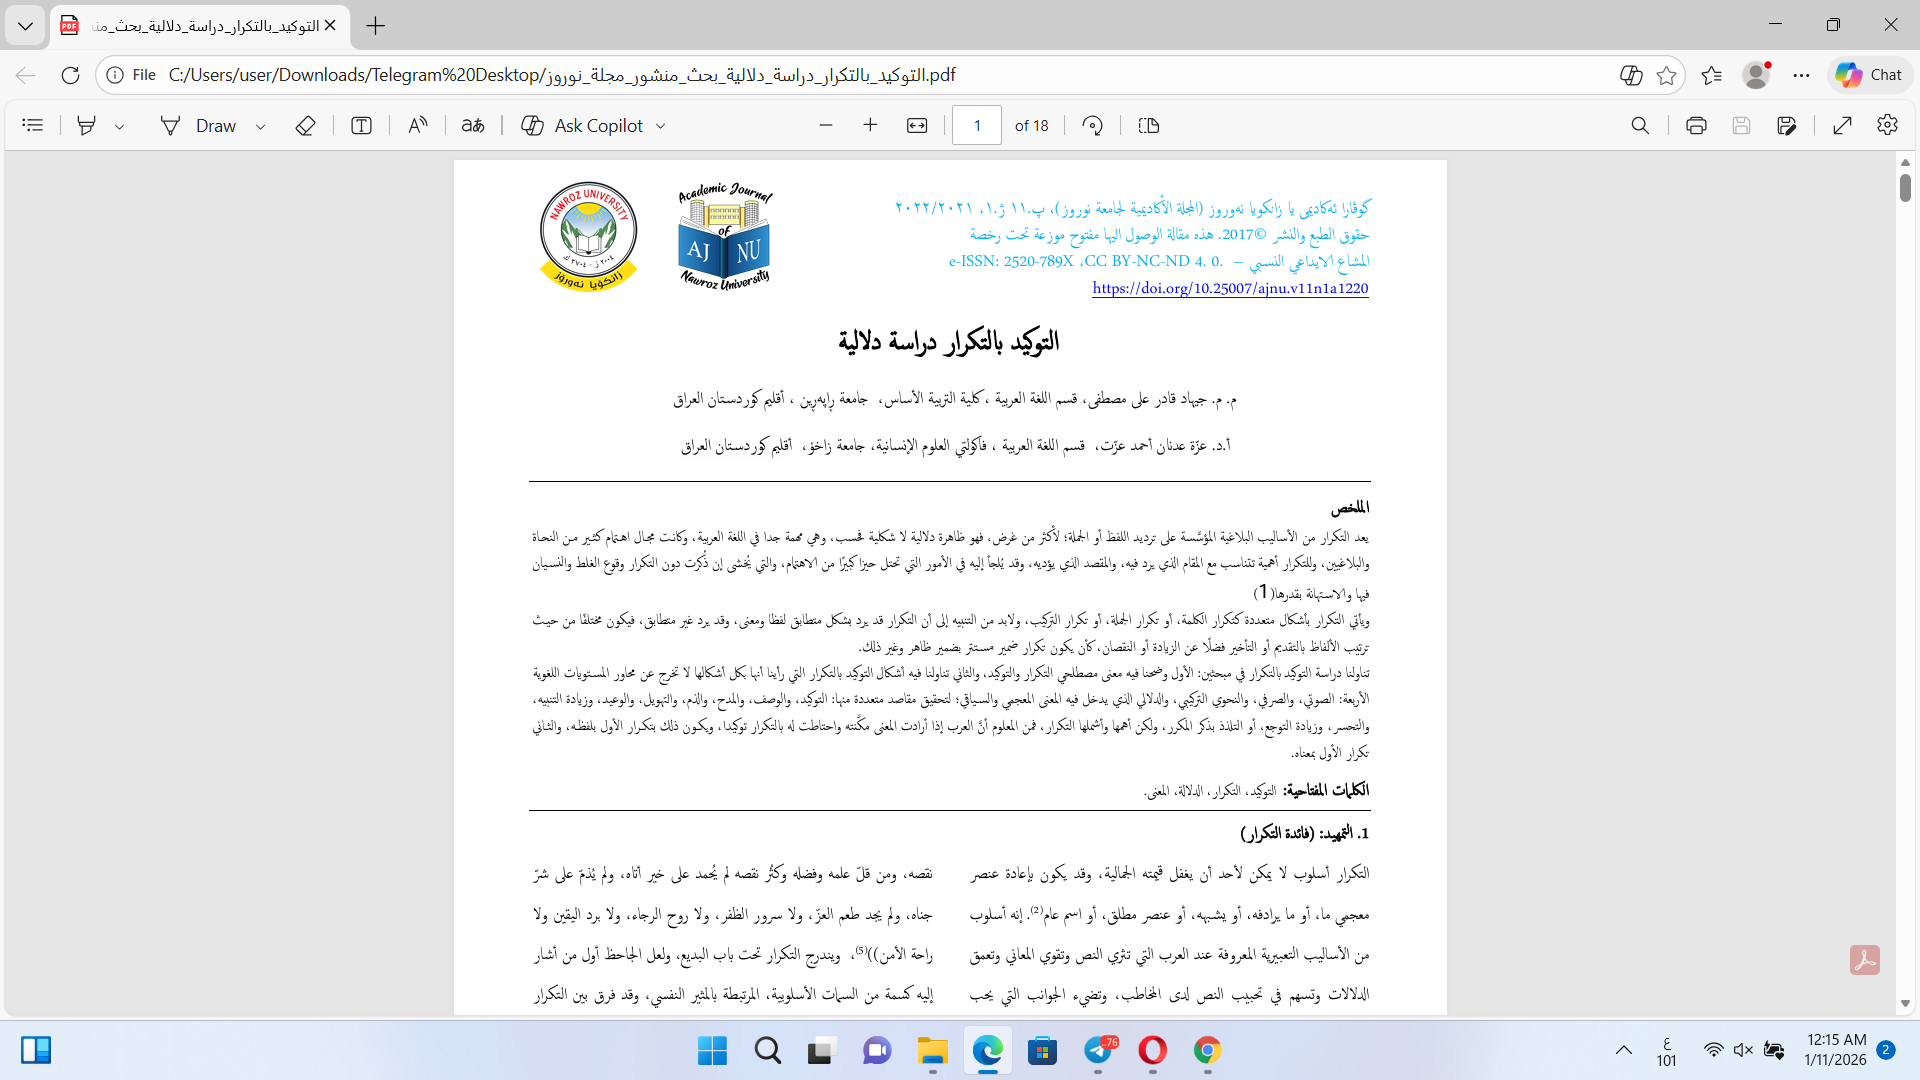
Task: Toggle the muted volume icon
Action: (1743, 1050)
